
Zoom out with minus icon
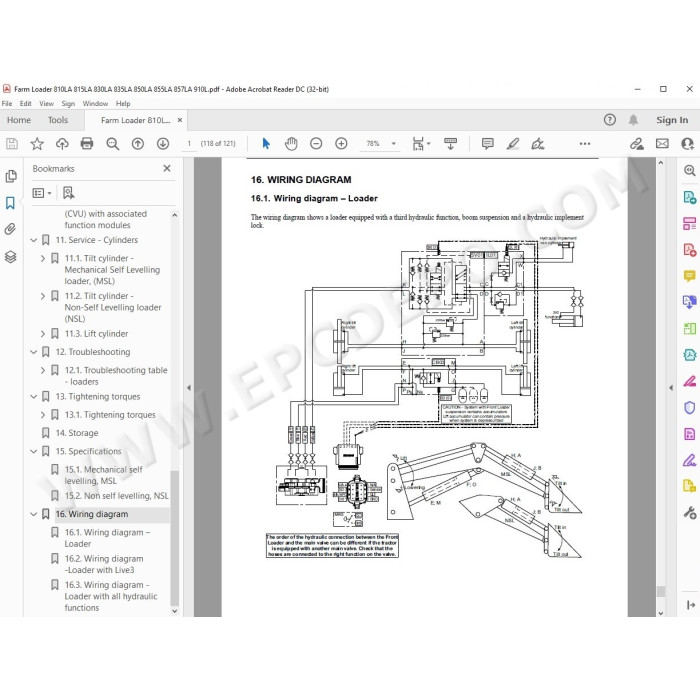point(316,144)
